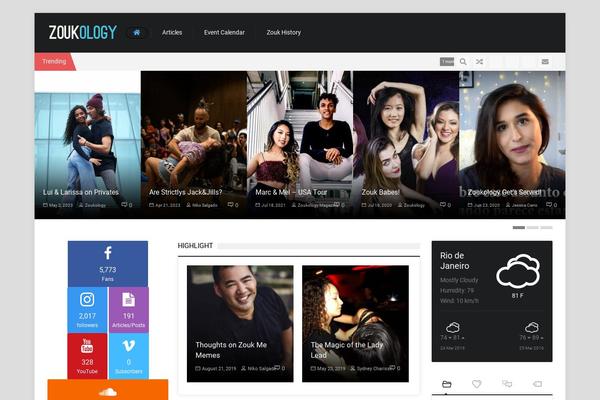Image resolution: width=600 pixels, height=400 pixels.
Task: Click the 76 - 89 forecast cloud icon
Action: (532, 327)
